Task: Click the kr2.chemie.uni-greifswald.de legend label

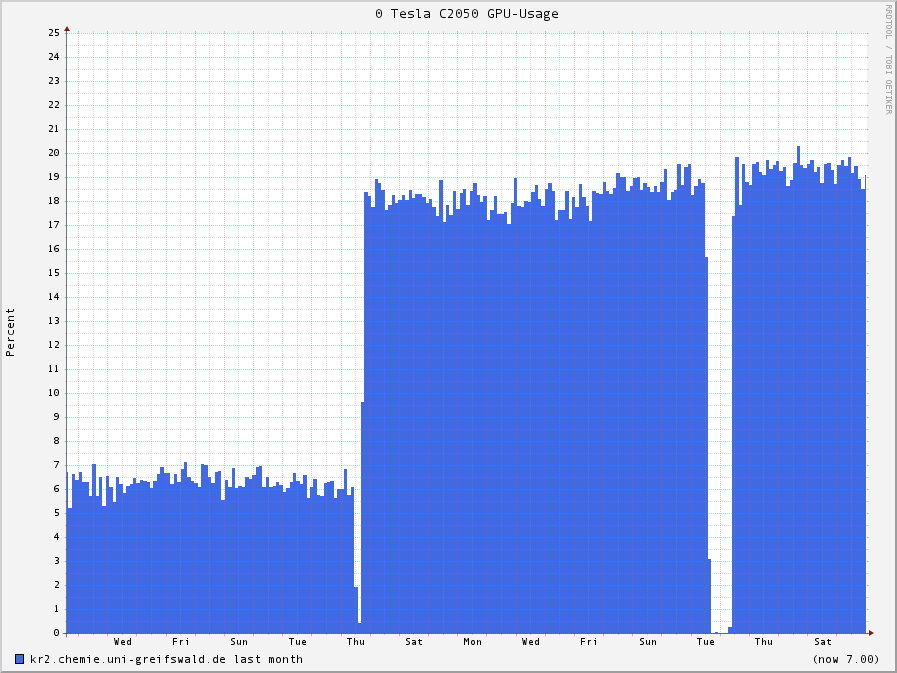Action: click(166, 659)
